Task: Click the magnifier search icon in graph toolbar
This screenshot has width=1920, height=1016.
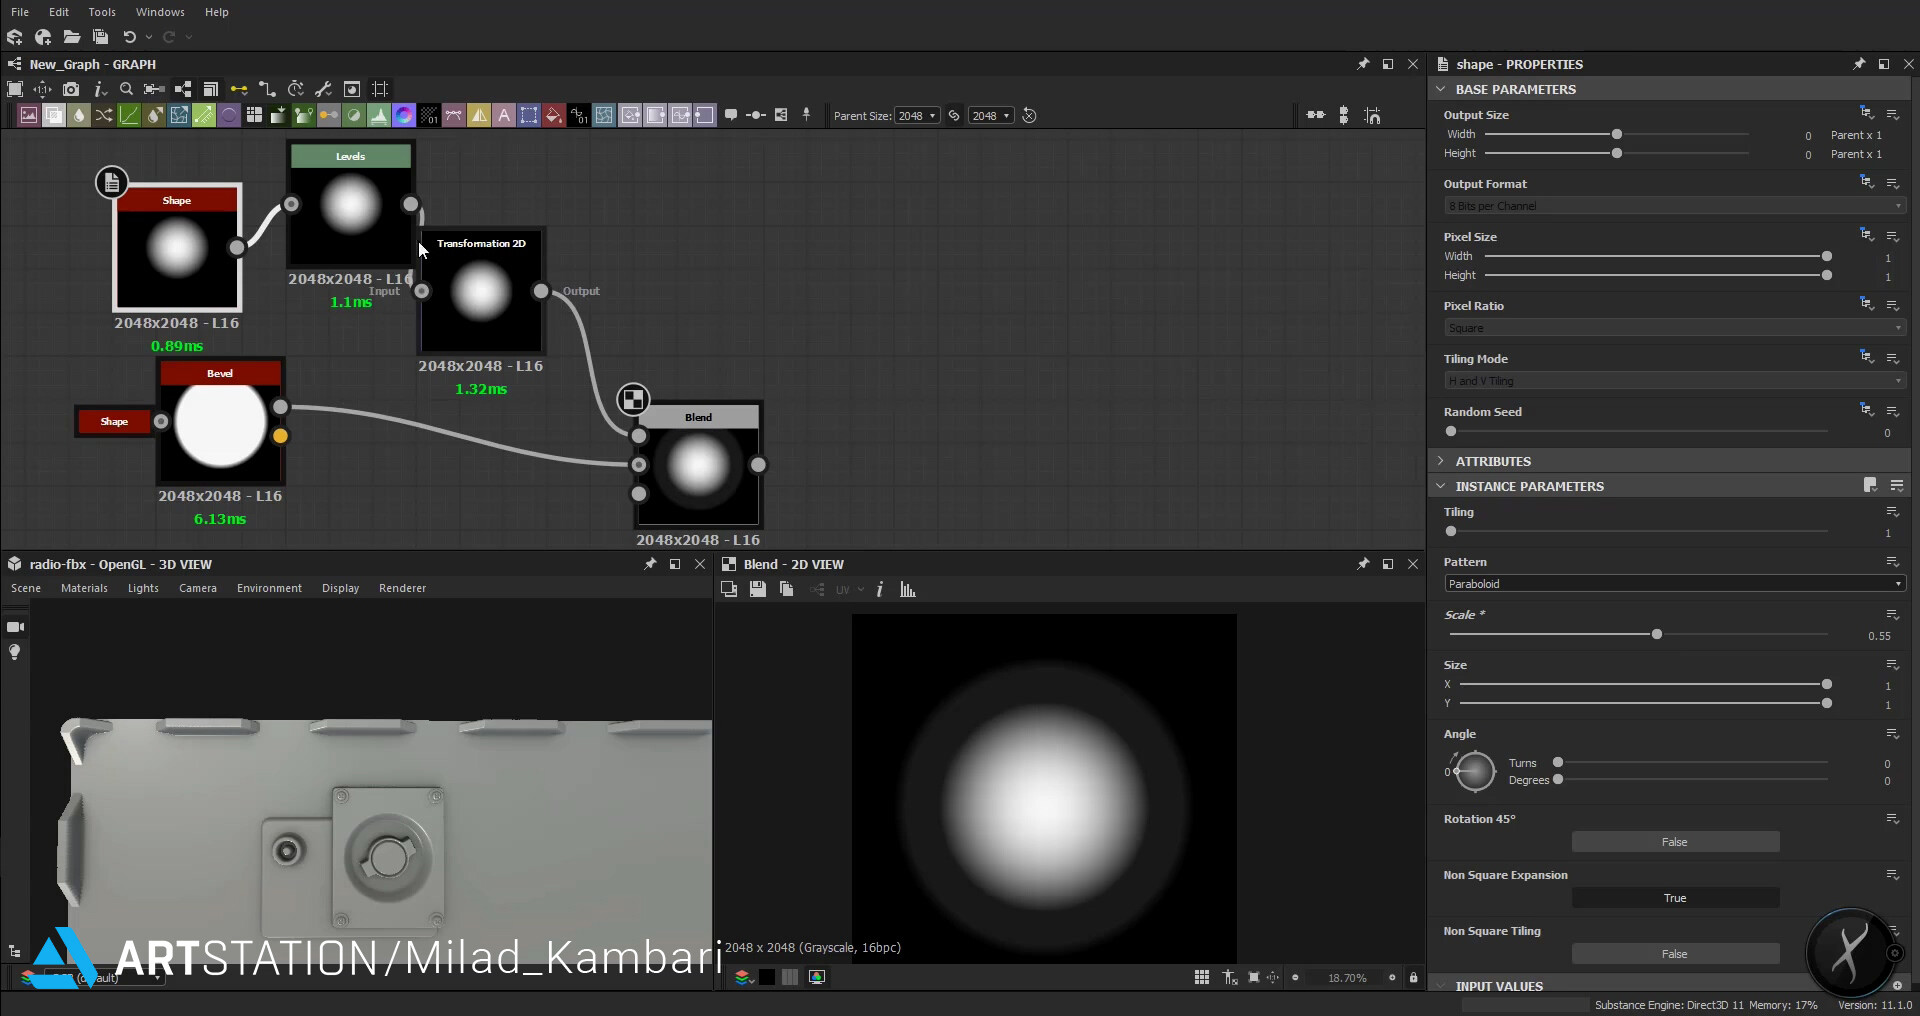Action: tap(126, 89)
